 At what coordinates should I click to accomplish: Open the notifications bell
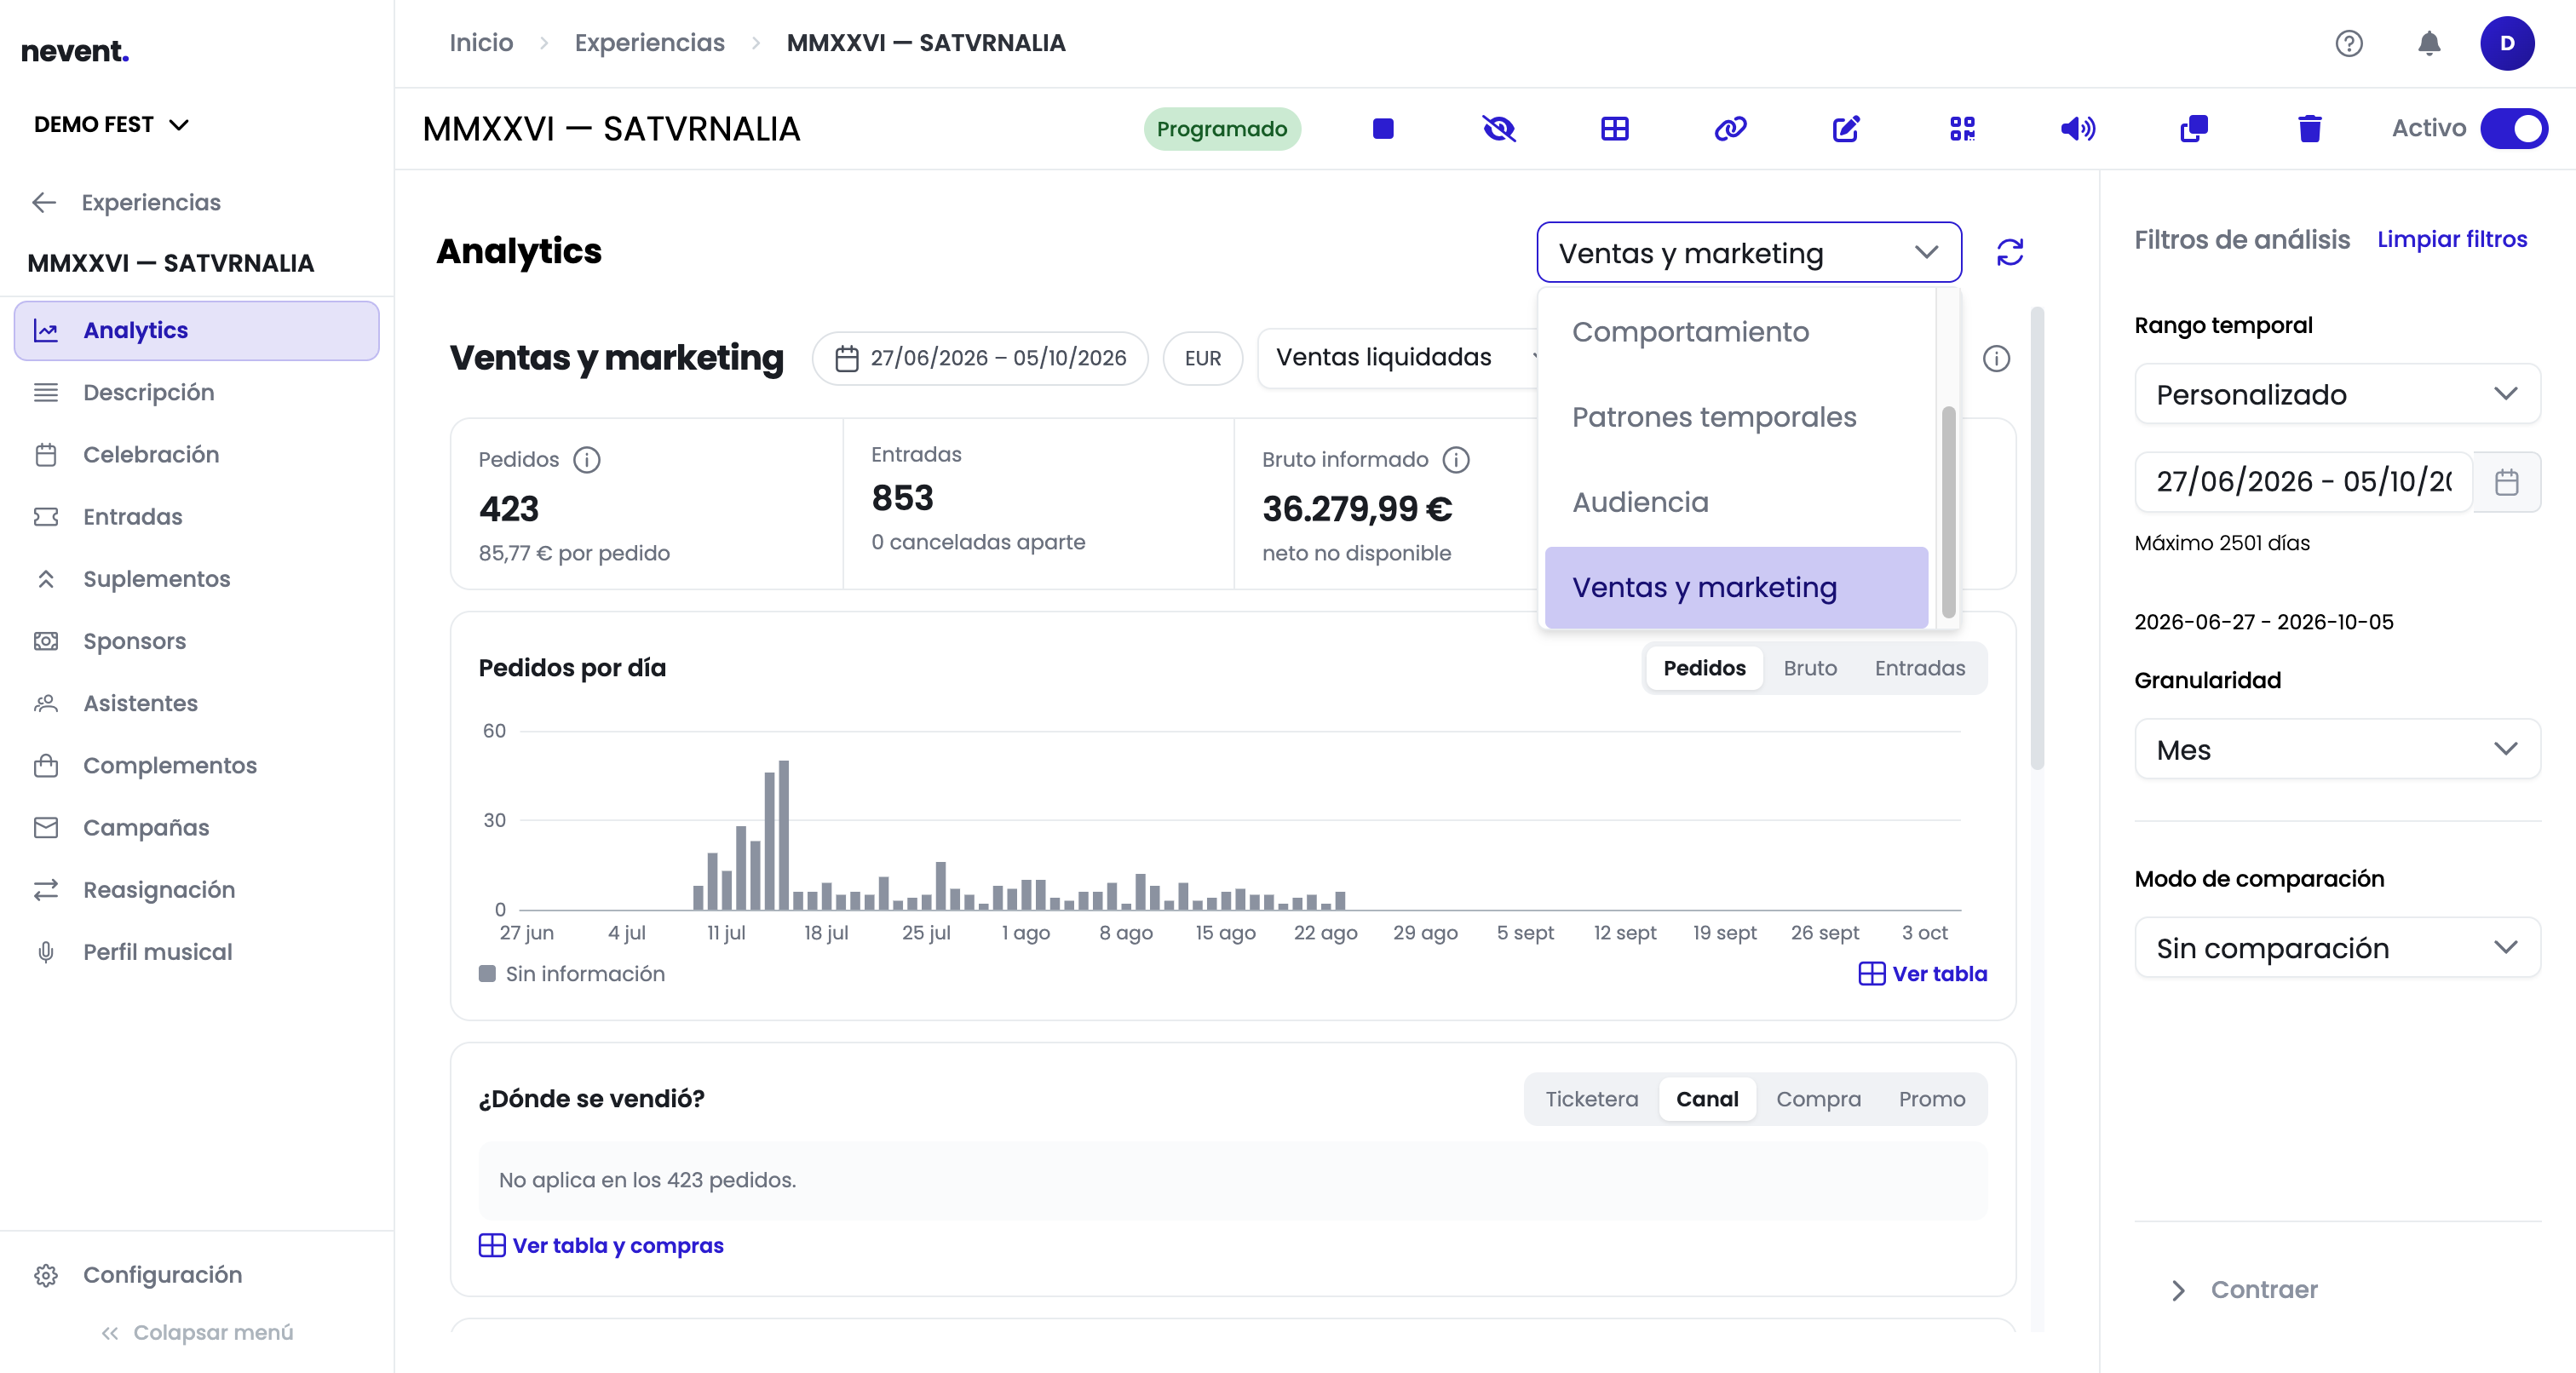(2429, 43)
